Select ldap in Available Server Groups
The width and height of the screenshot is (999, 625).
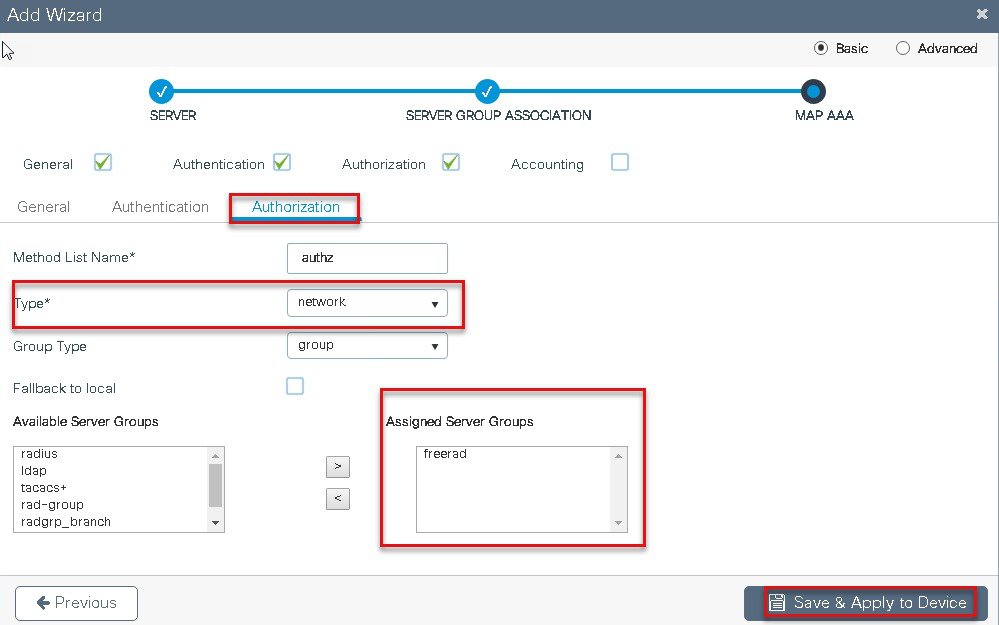tap(34, 471)
